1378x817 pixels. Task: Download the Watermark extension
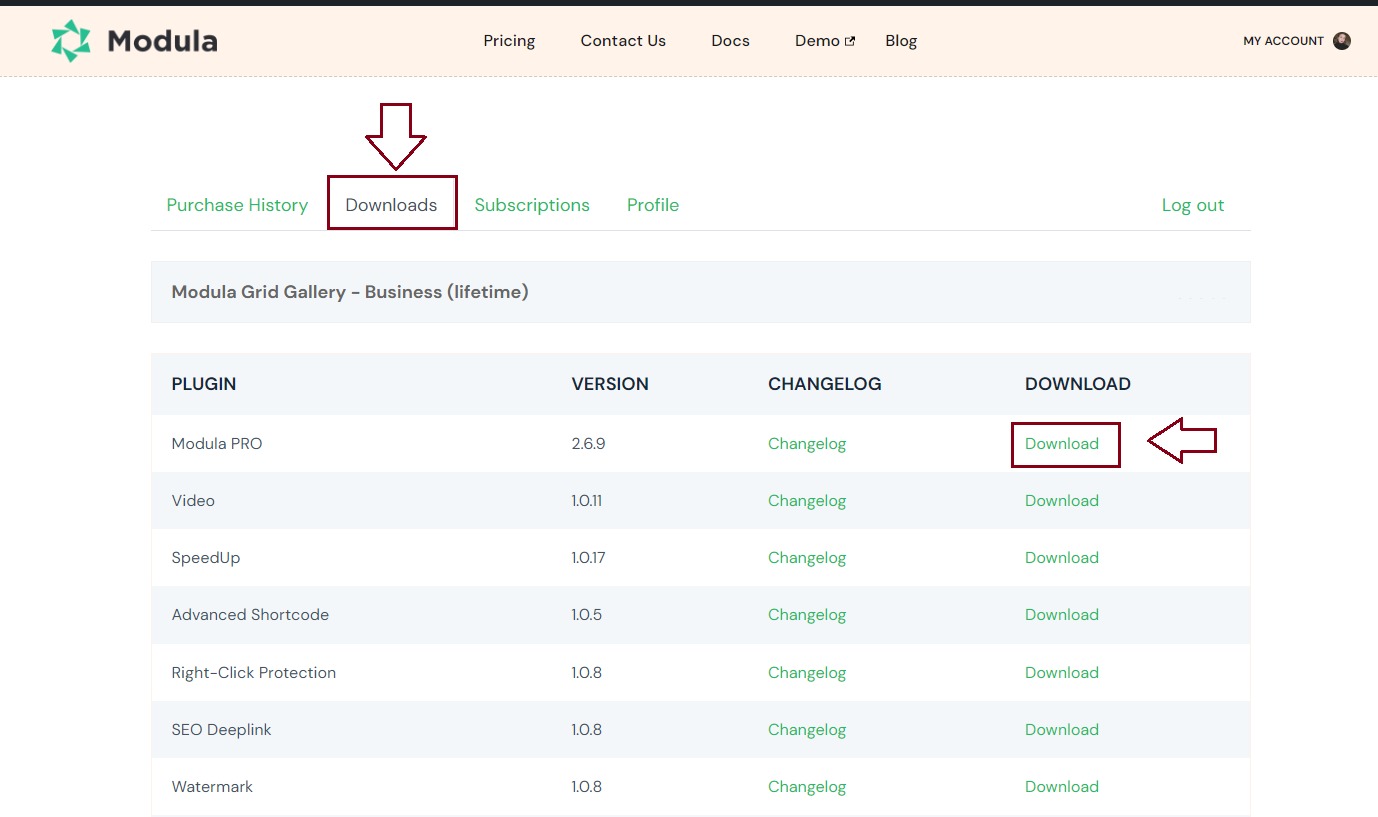pyautogui.click(x=1061, y=787)
